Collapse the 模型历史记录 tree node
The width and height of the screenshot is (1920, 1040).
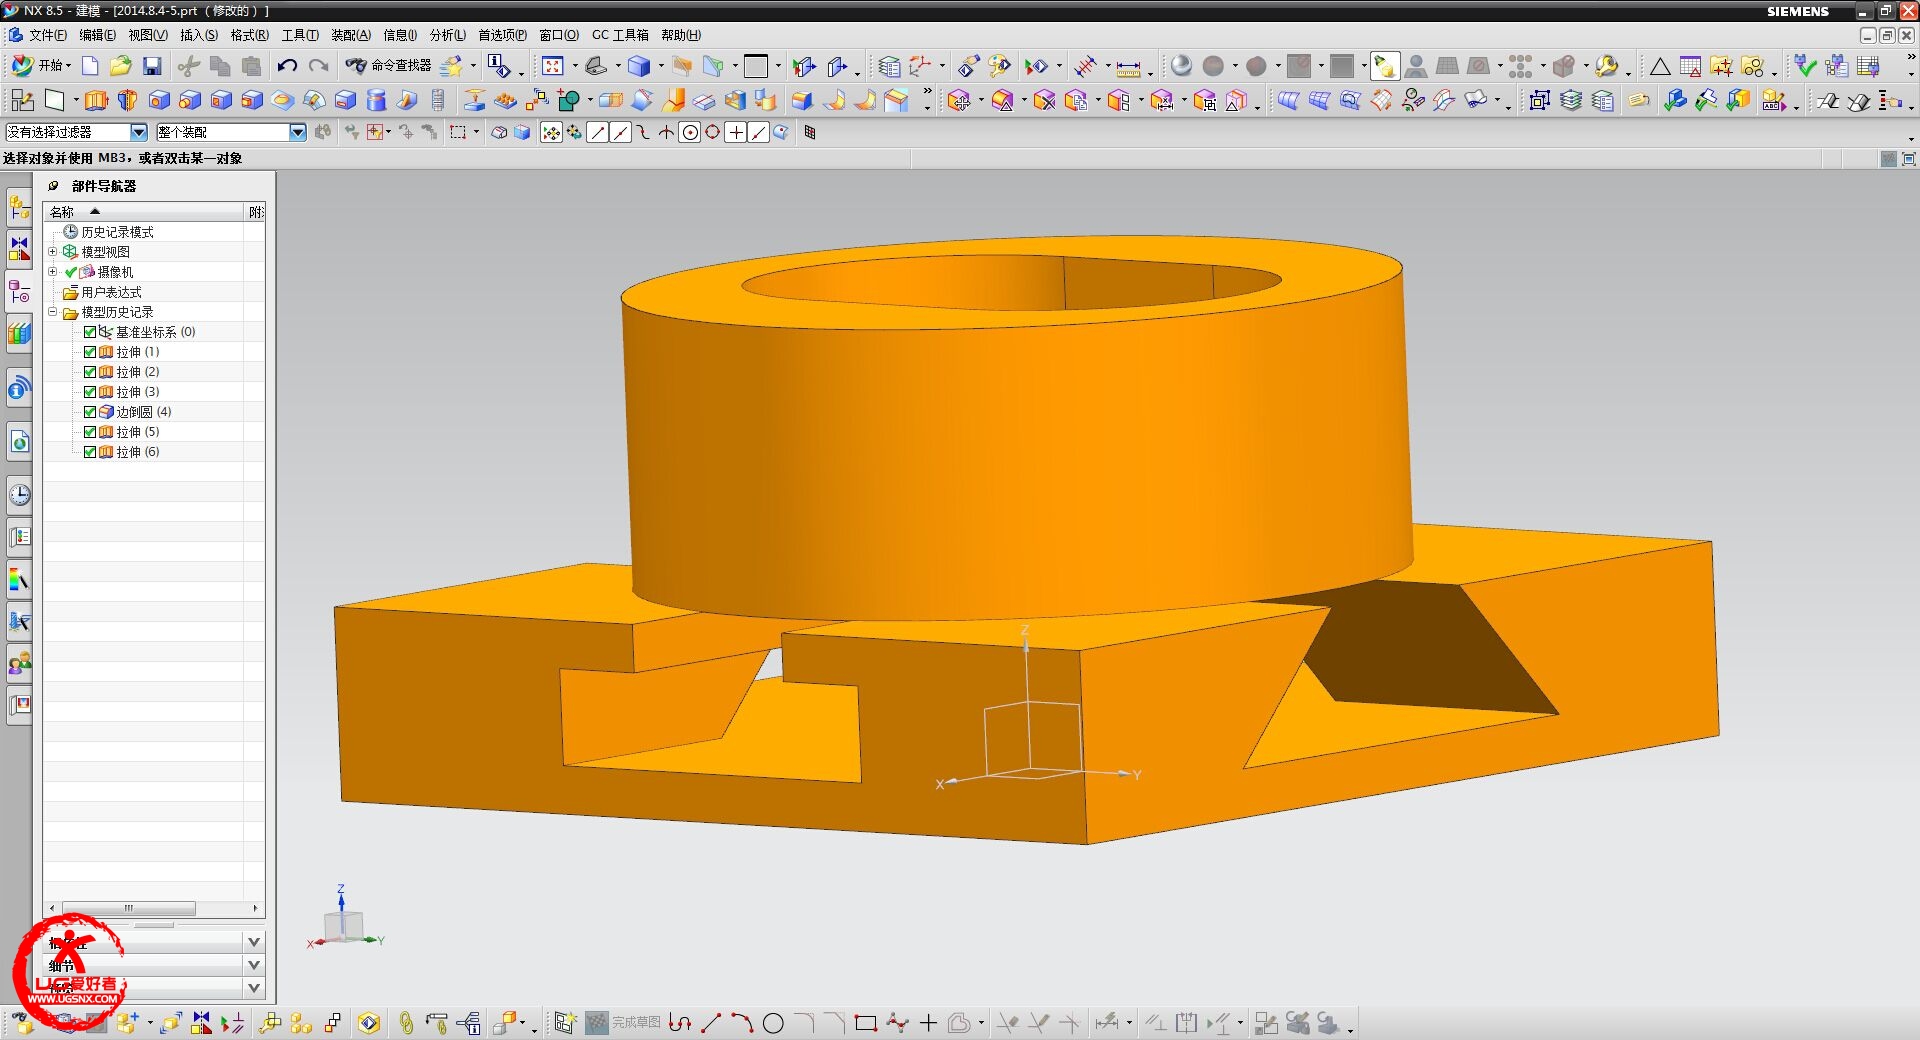click(53, 312)
